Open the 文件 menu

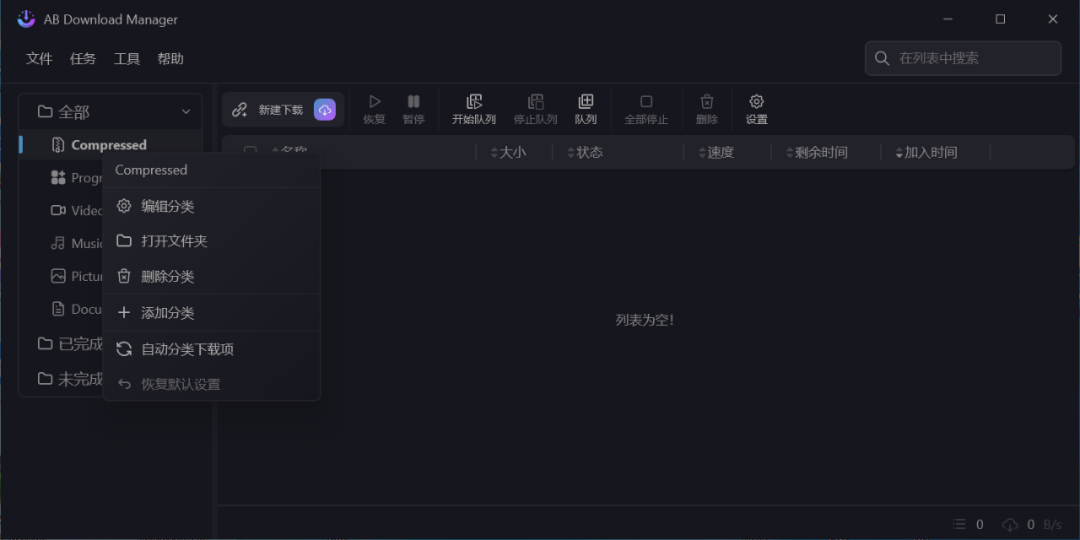(x=39, y=59)
